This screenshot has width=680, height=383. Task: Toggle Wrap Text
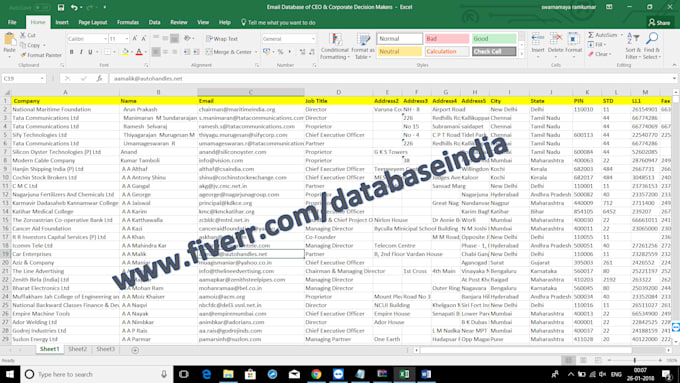tap(222, 39)
